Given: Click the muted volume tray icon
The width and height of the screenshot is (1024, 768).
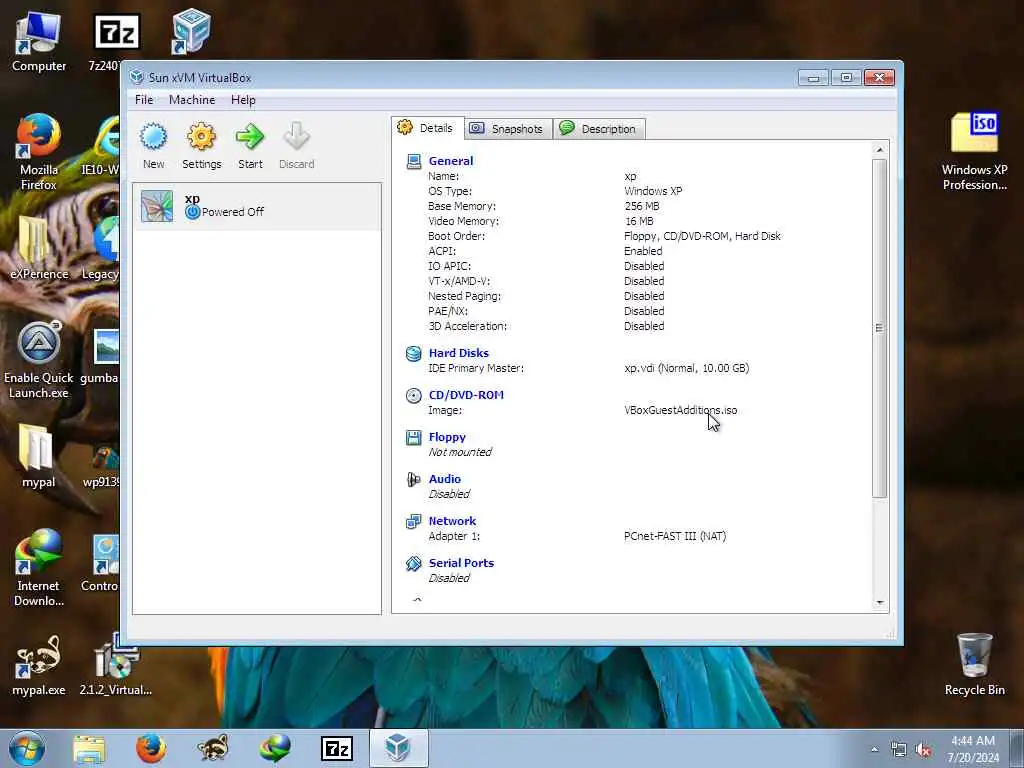Looking at the screenshot, I should [923, 750].
